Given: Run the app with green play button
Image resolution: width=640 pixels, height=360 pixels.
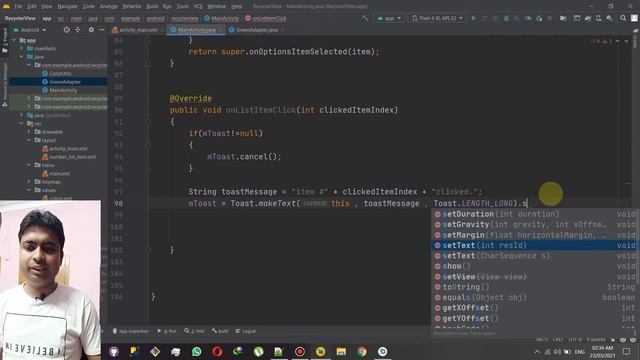Looking at the screenshot, I should pyautogui.click(x=473, y=18).
